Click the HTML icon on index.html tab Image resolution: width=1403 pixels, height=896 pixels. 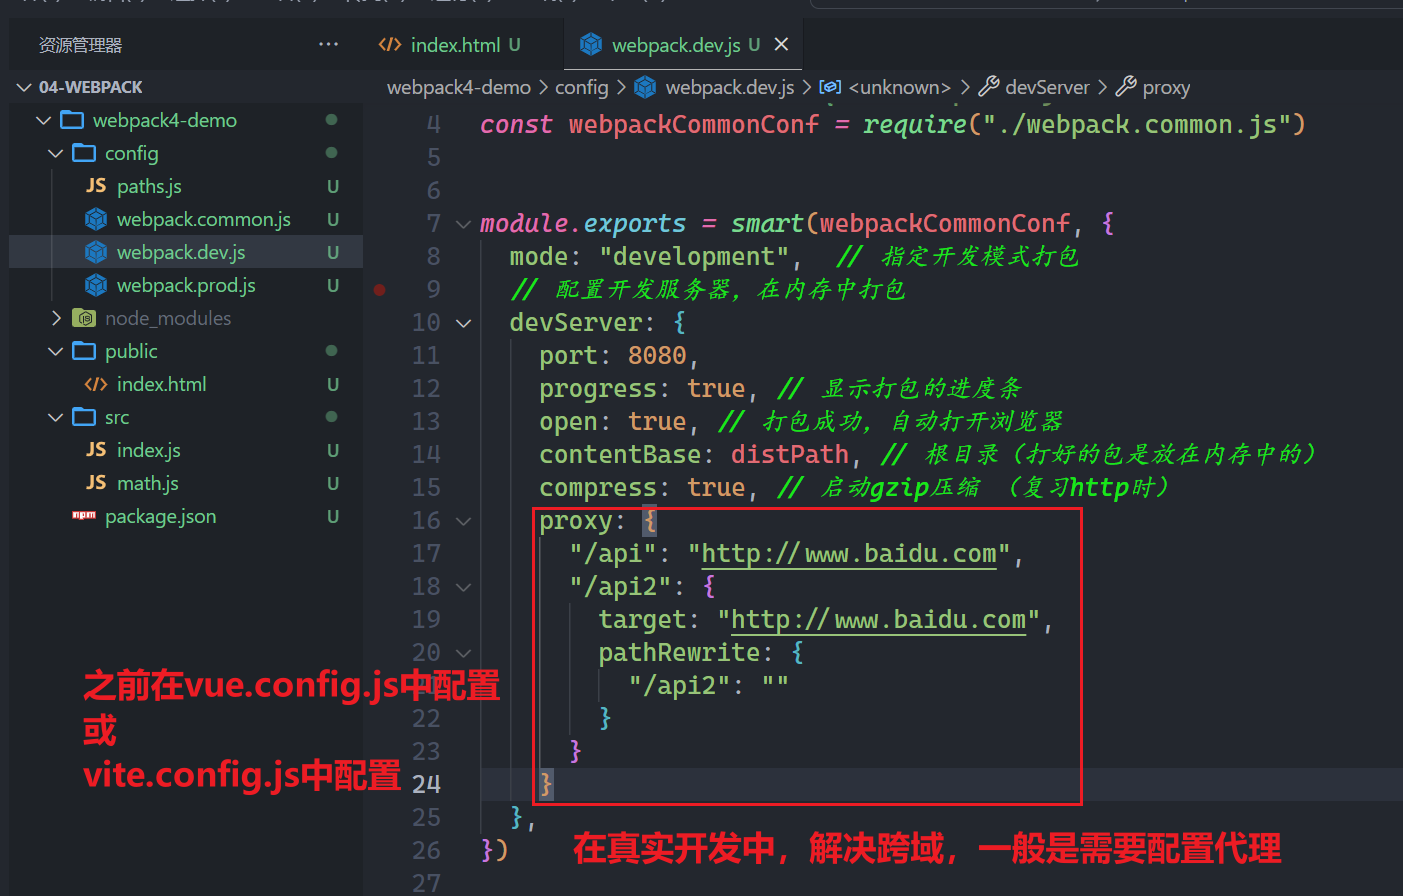(390, 45)
